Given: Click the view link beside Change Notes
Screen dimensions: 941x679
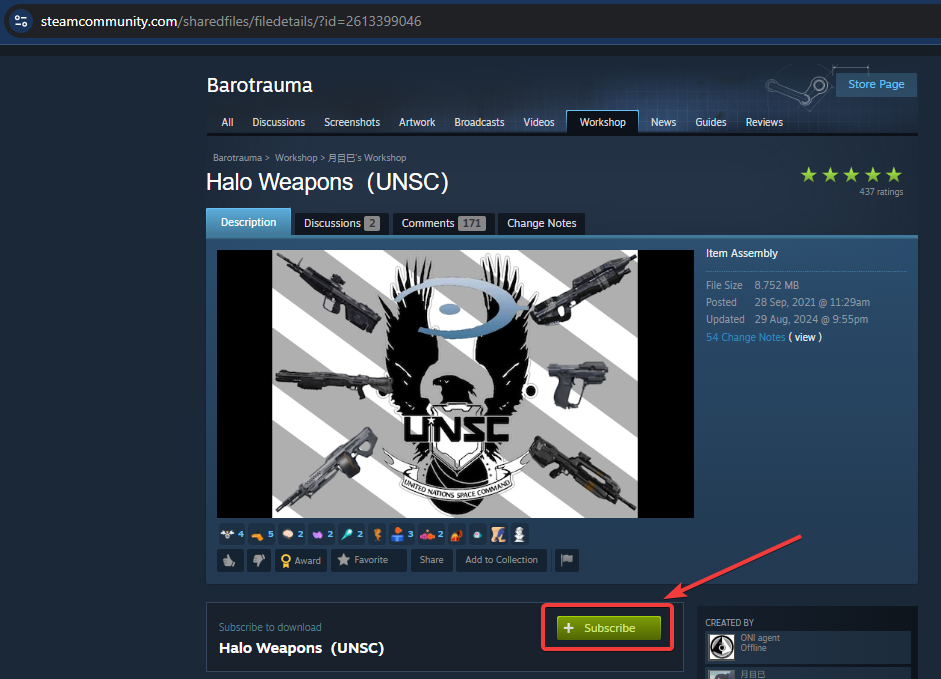Looking at the screenshot, I should 805,337.
